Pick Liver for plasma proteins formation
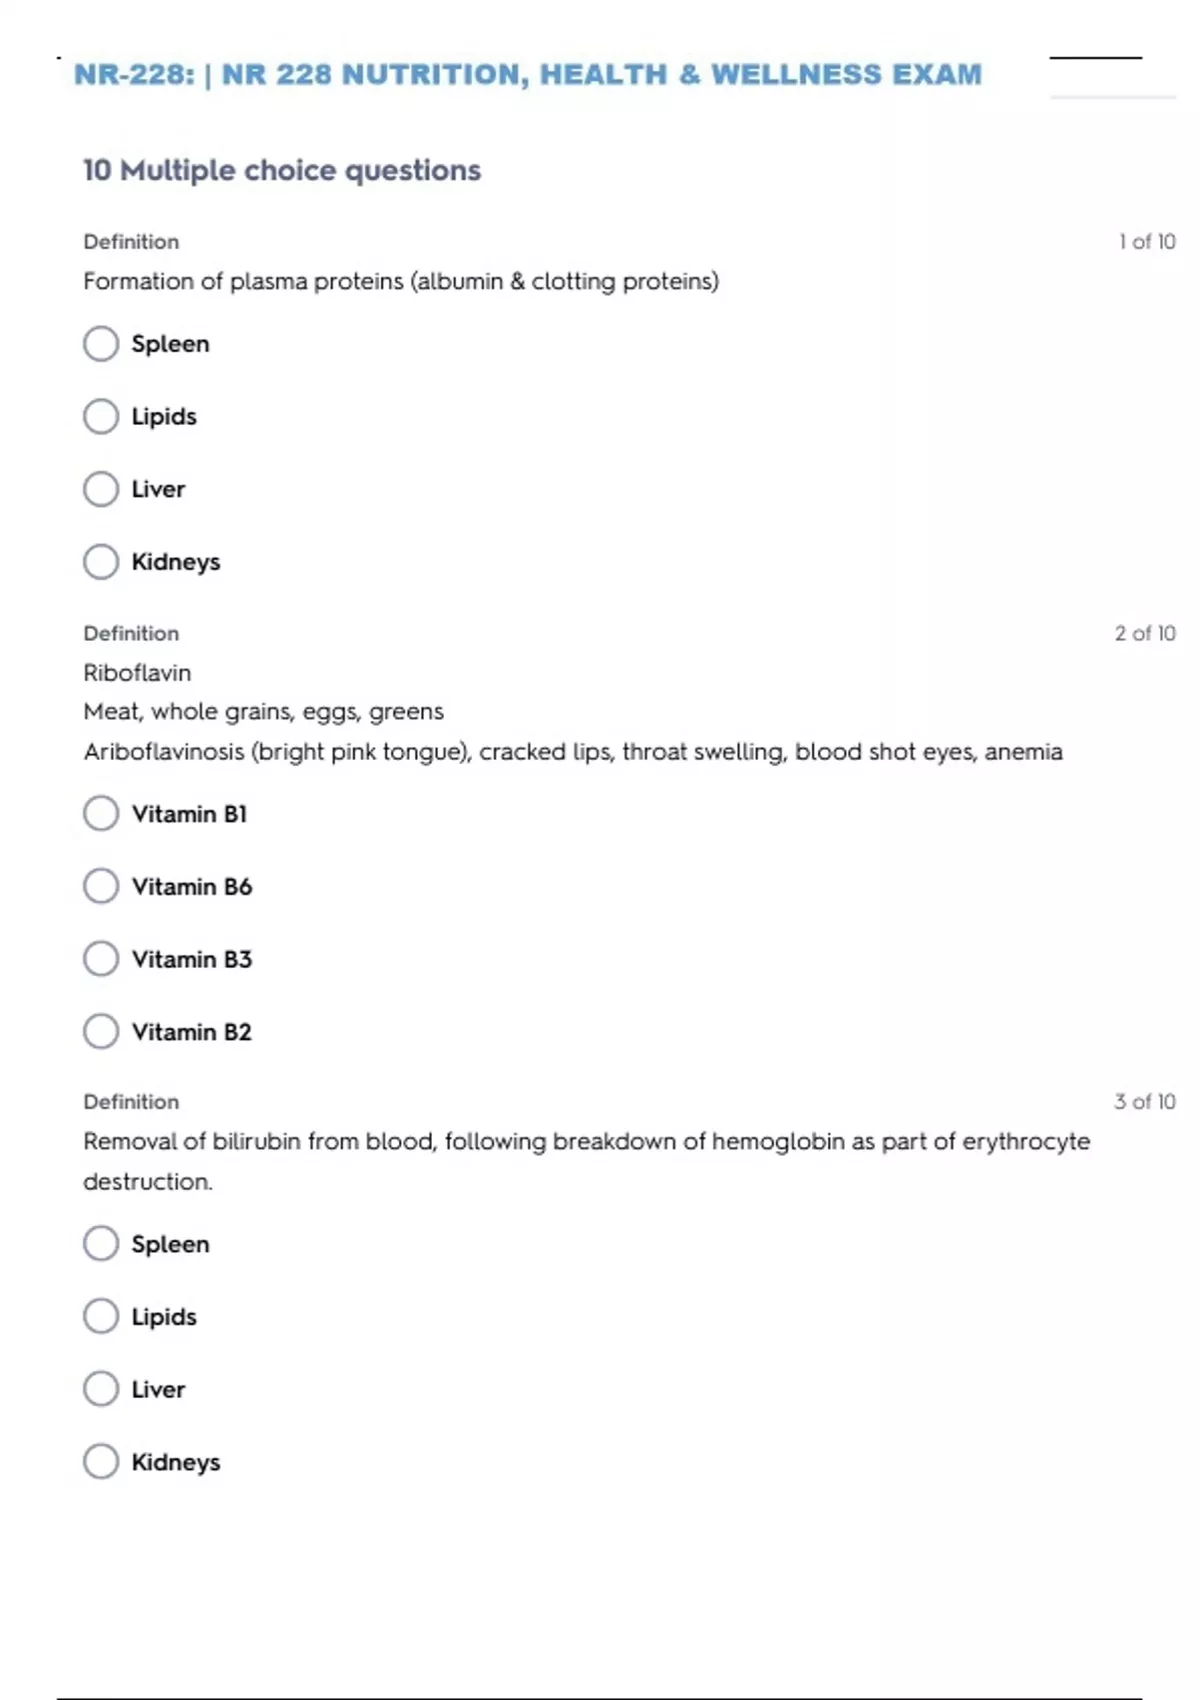1200x1700 pixels. tap(101, 489)
